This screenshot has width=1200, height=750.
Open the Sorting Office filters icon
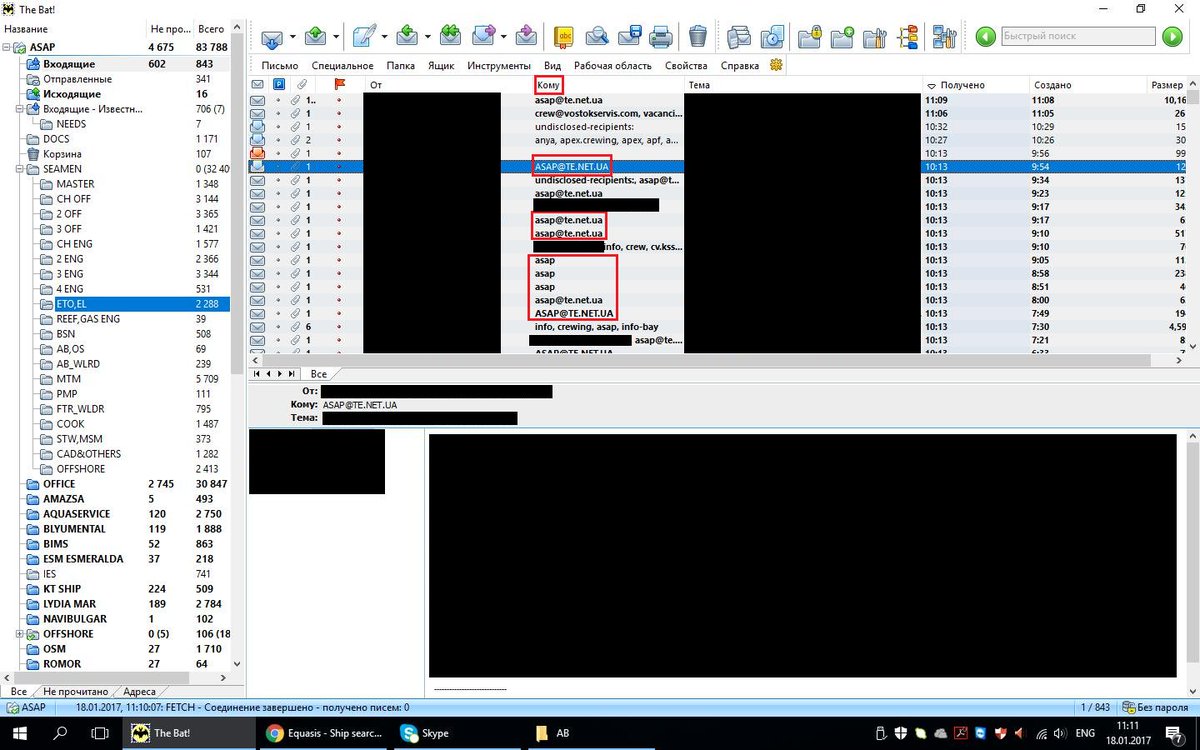click(x=908, y=38)
